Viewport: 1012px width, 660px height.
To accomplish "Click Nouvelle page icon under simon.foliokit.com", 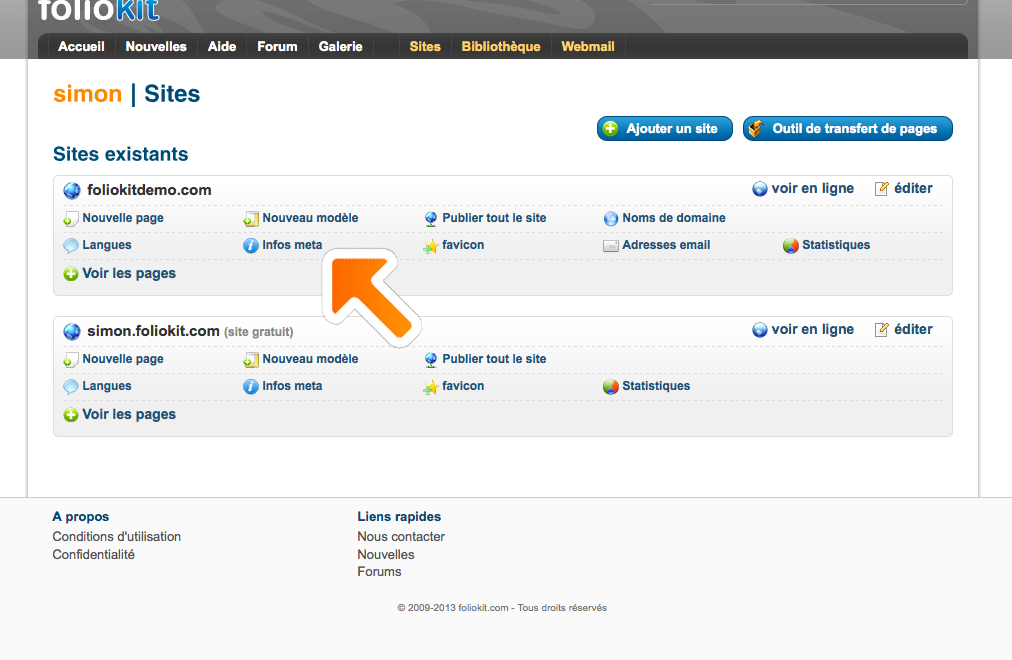I will tap(71, 360).
